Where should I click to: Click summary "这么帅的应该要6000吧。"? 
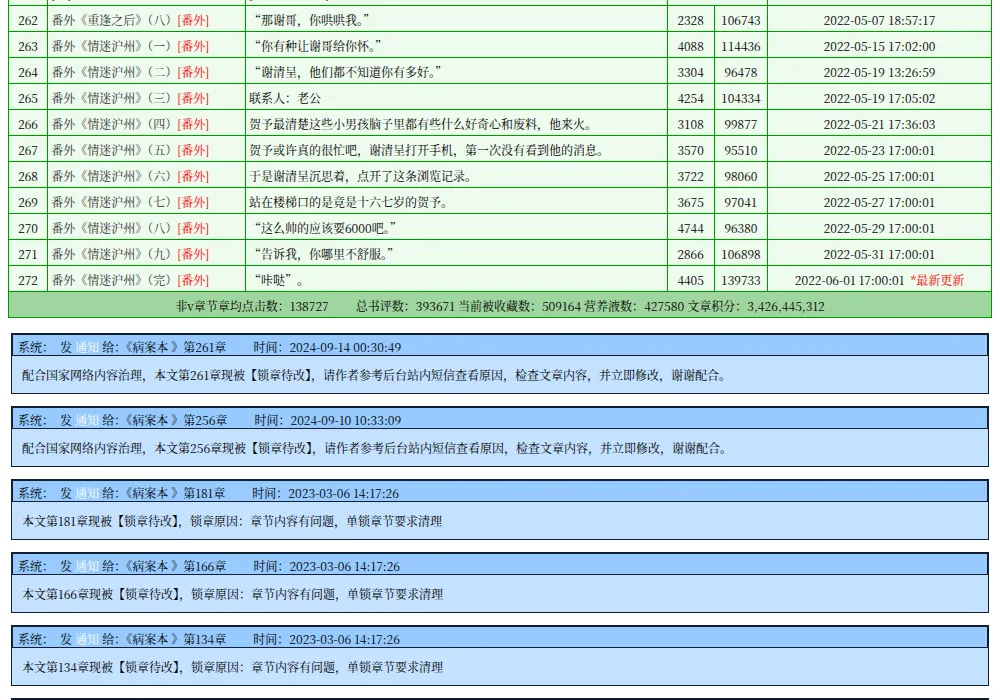coord(325,228)
